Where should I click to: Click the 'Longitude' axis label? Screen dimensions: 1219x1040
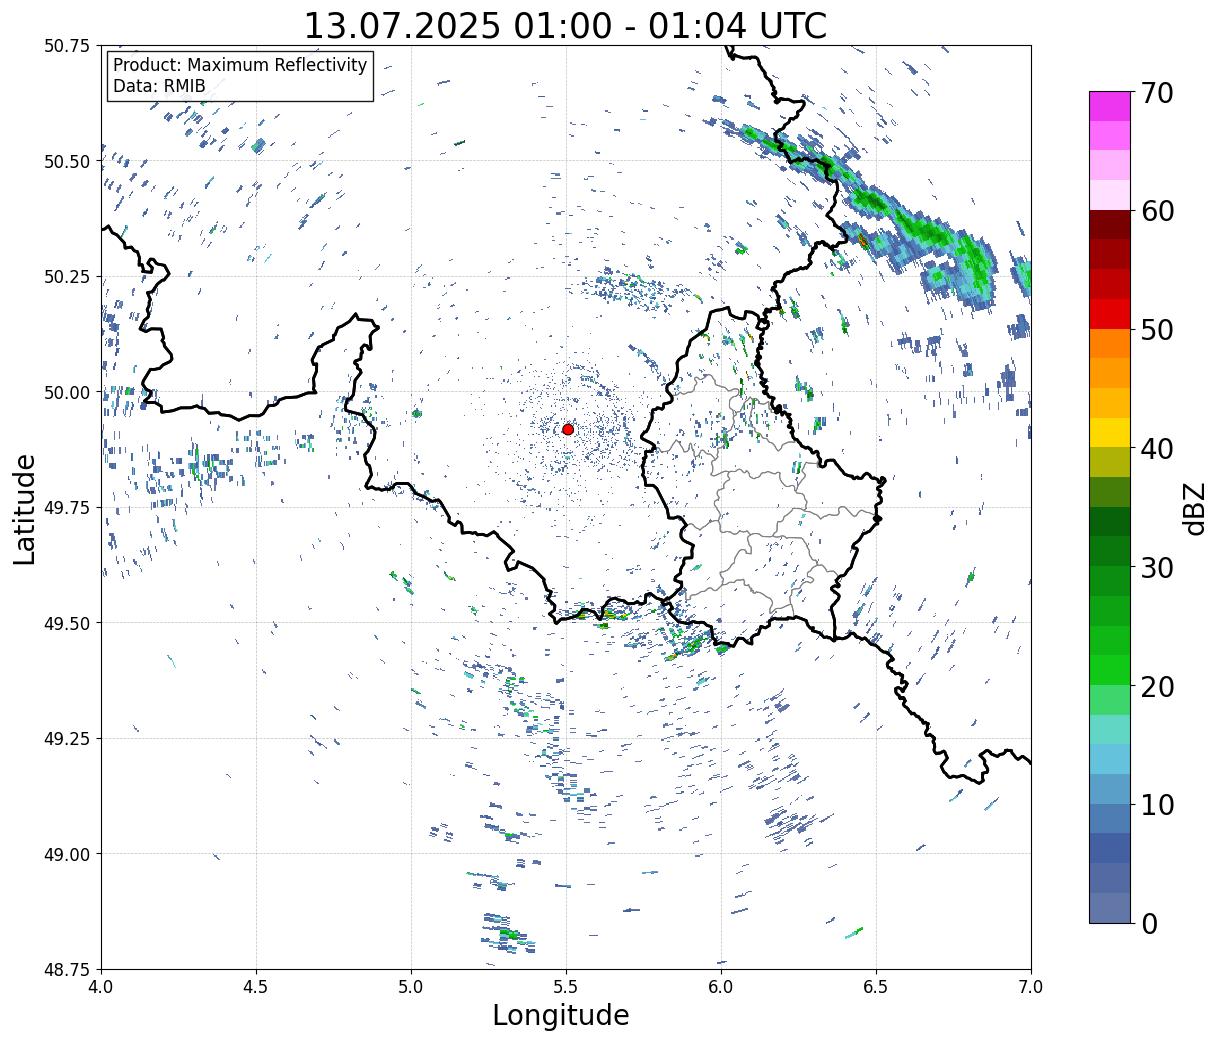point(561,1015)
